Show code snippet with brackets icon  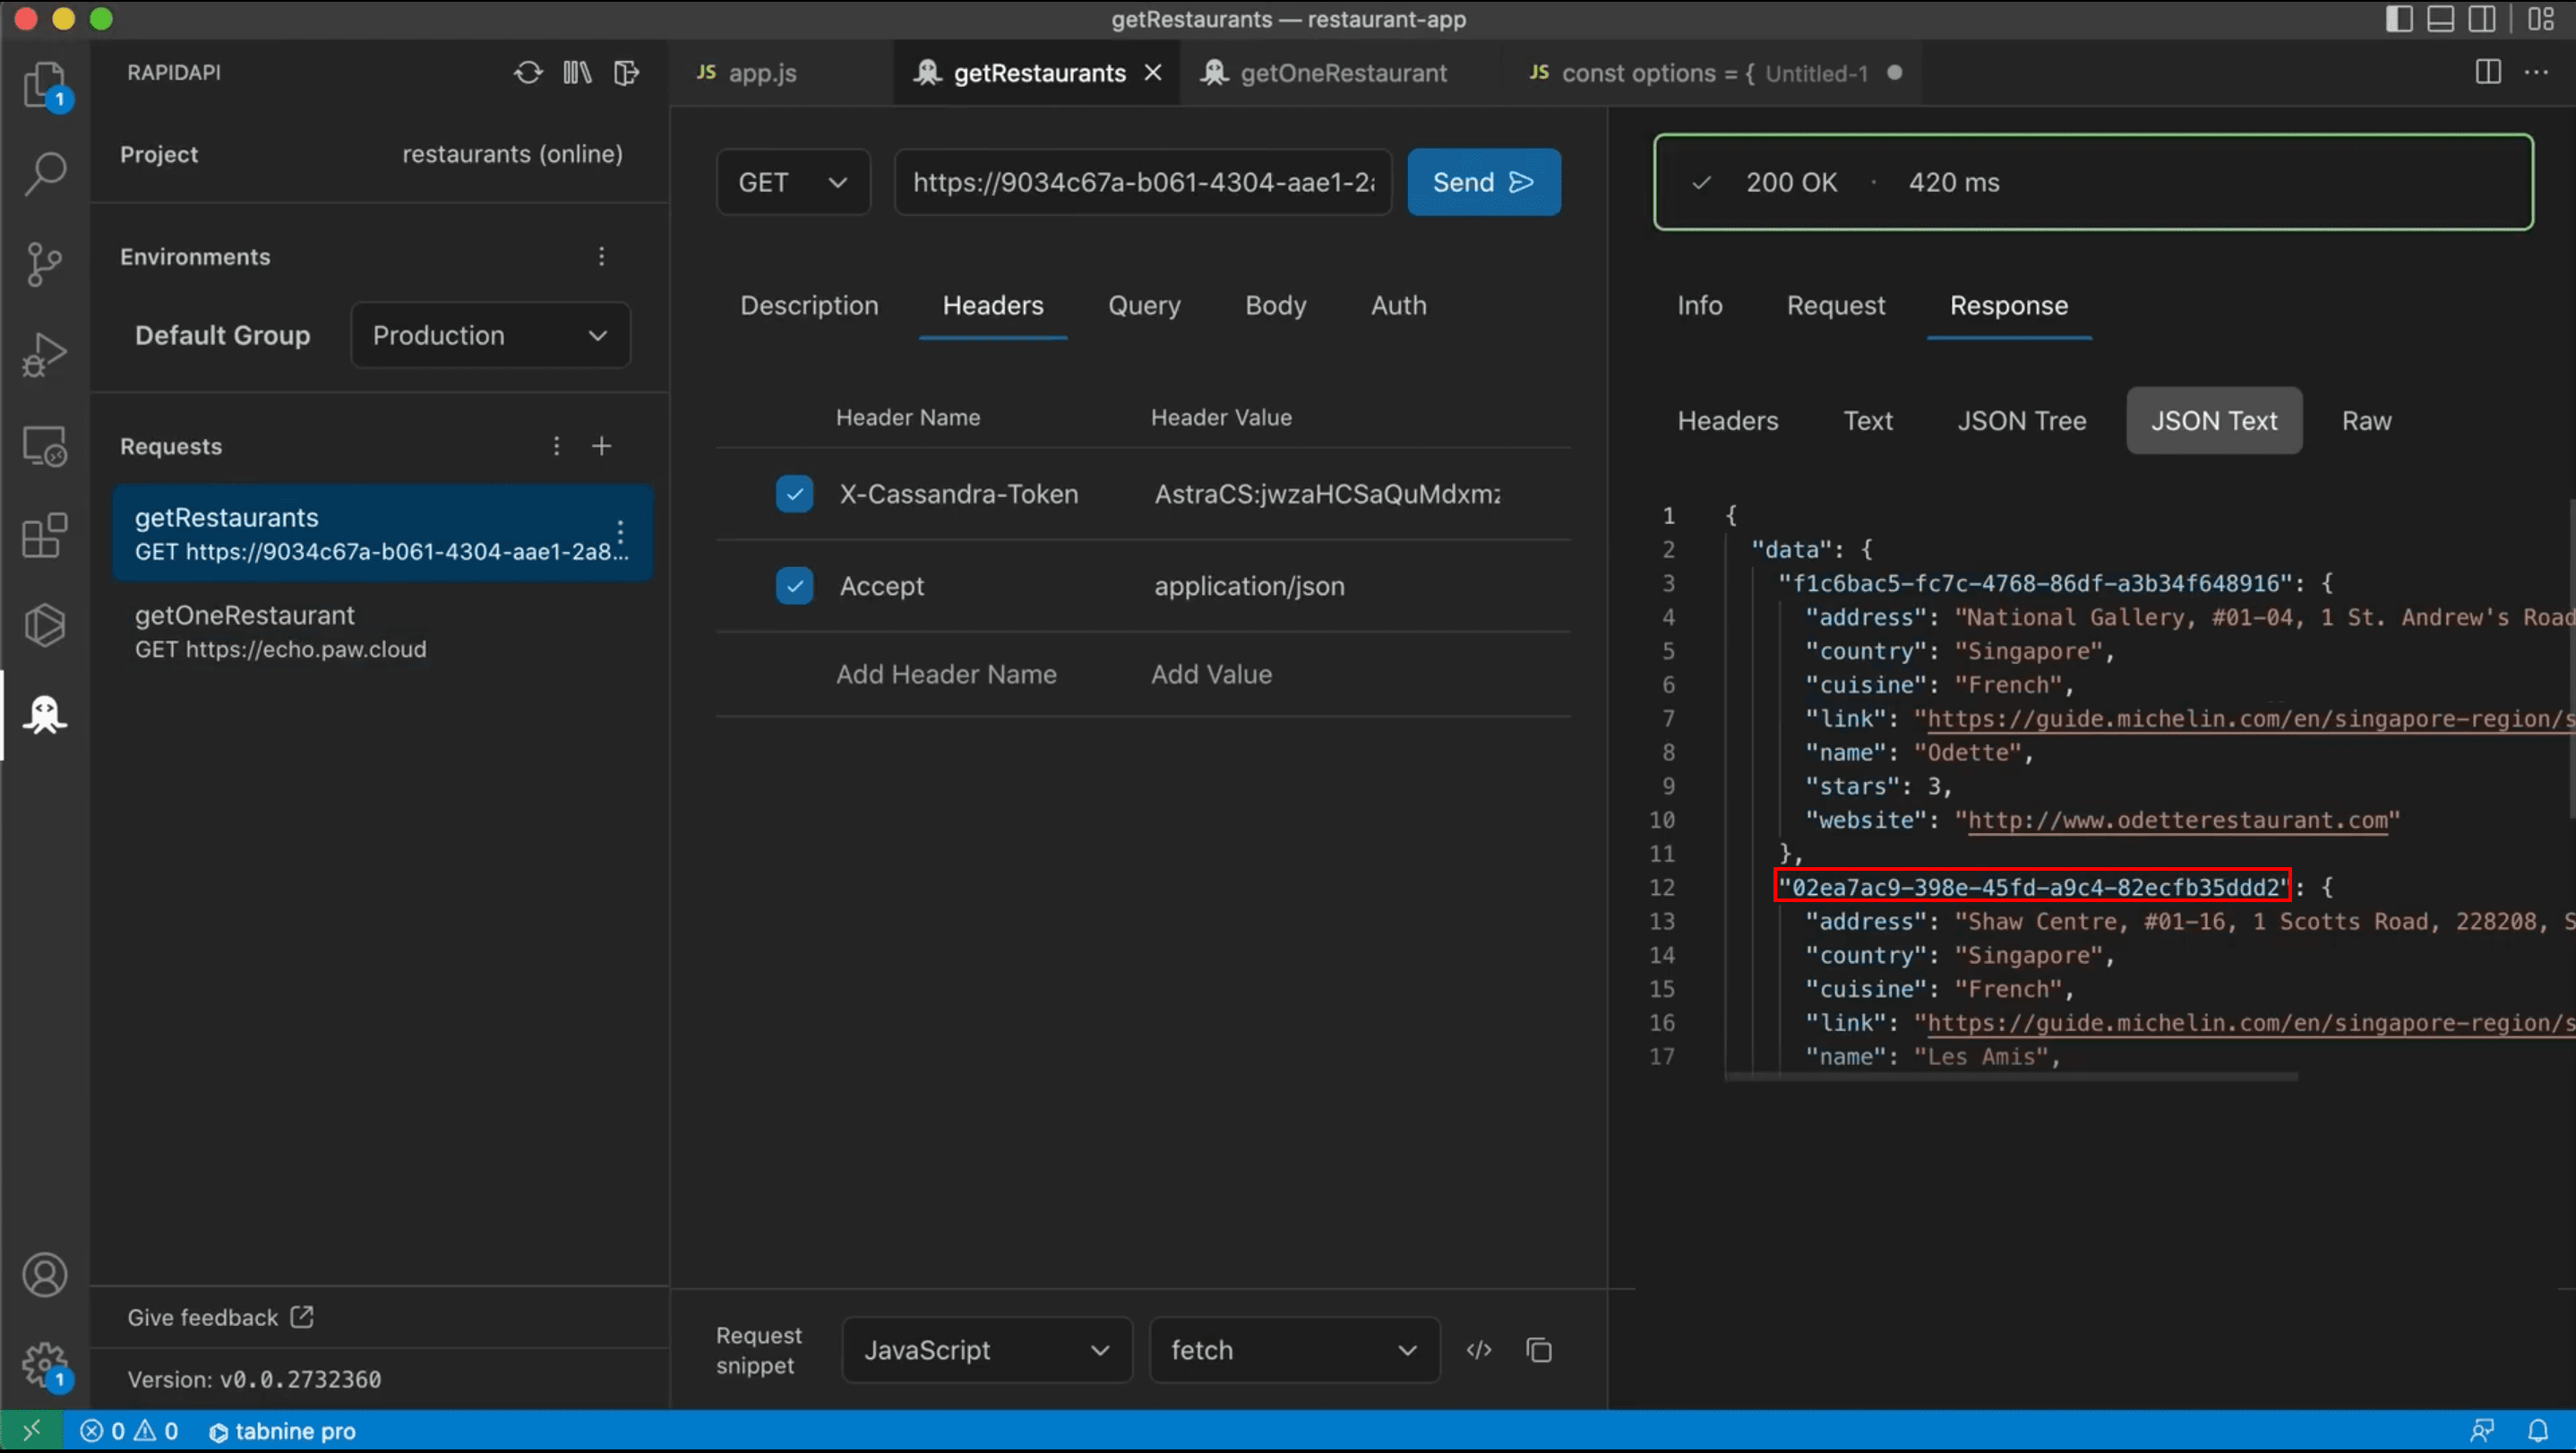pyautogui.click(x=1479, y=1350)
